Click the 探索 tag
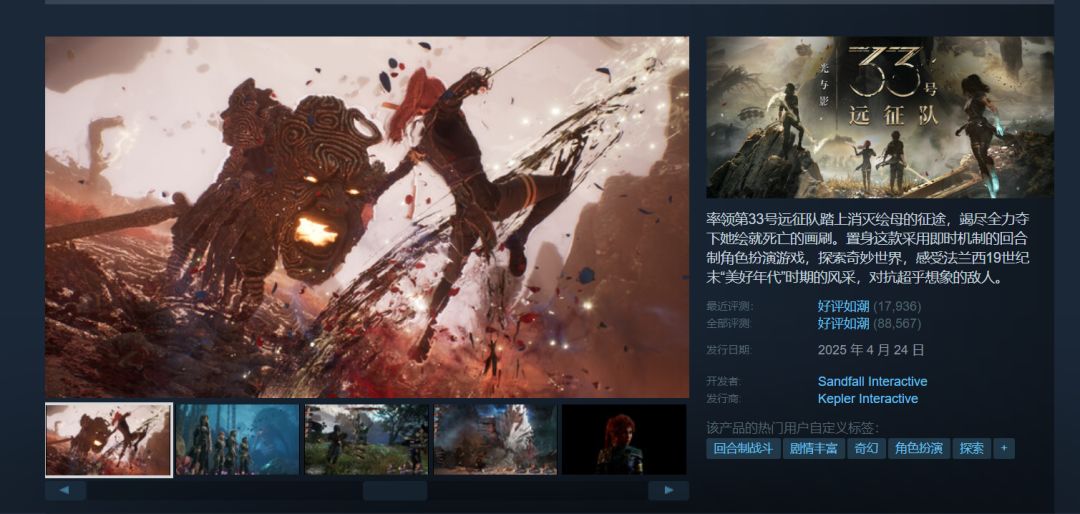 tap(972, 449)
